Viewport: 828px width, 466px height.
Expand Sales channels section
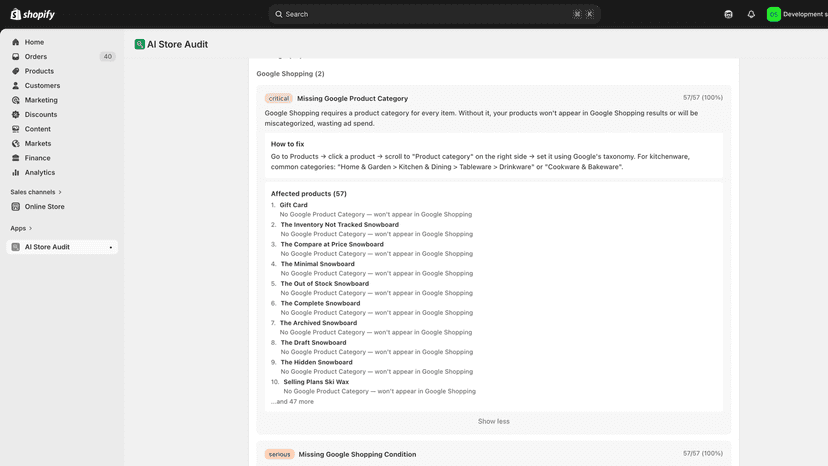(x=36, y=192)
